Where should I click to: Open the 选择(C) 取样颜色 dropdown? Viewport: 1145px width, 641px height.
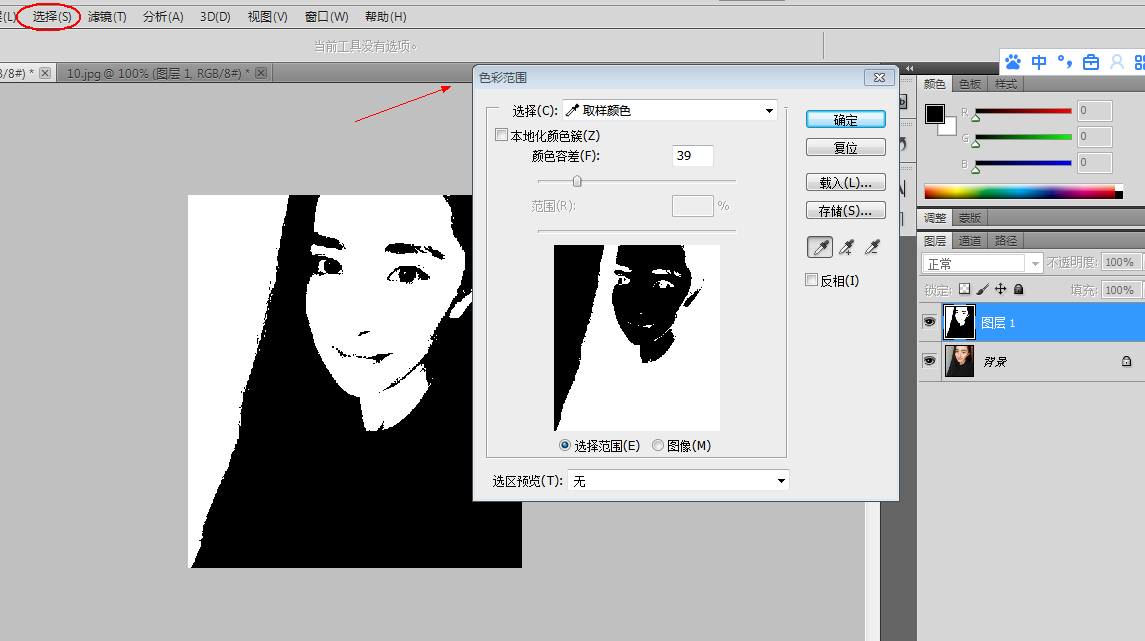(x=670, y=110)
